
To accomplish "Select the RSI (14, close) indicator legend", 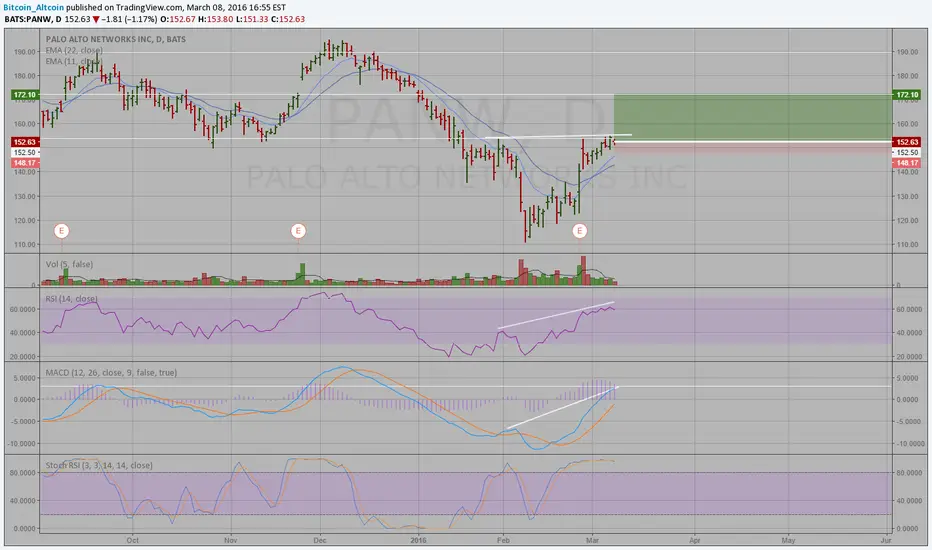I will (71, 298).
